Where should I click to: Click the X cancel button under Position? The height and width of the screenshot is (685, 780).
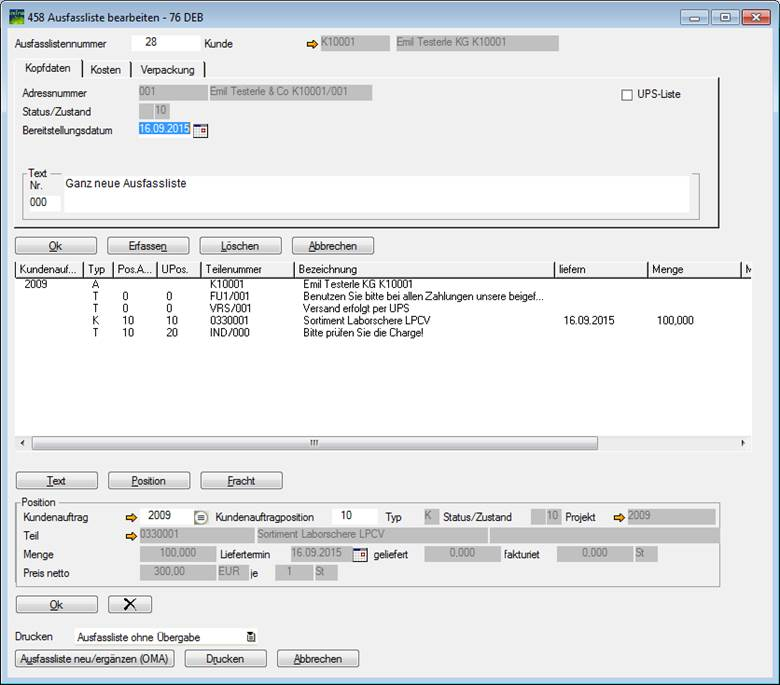(129, 604)
